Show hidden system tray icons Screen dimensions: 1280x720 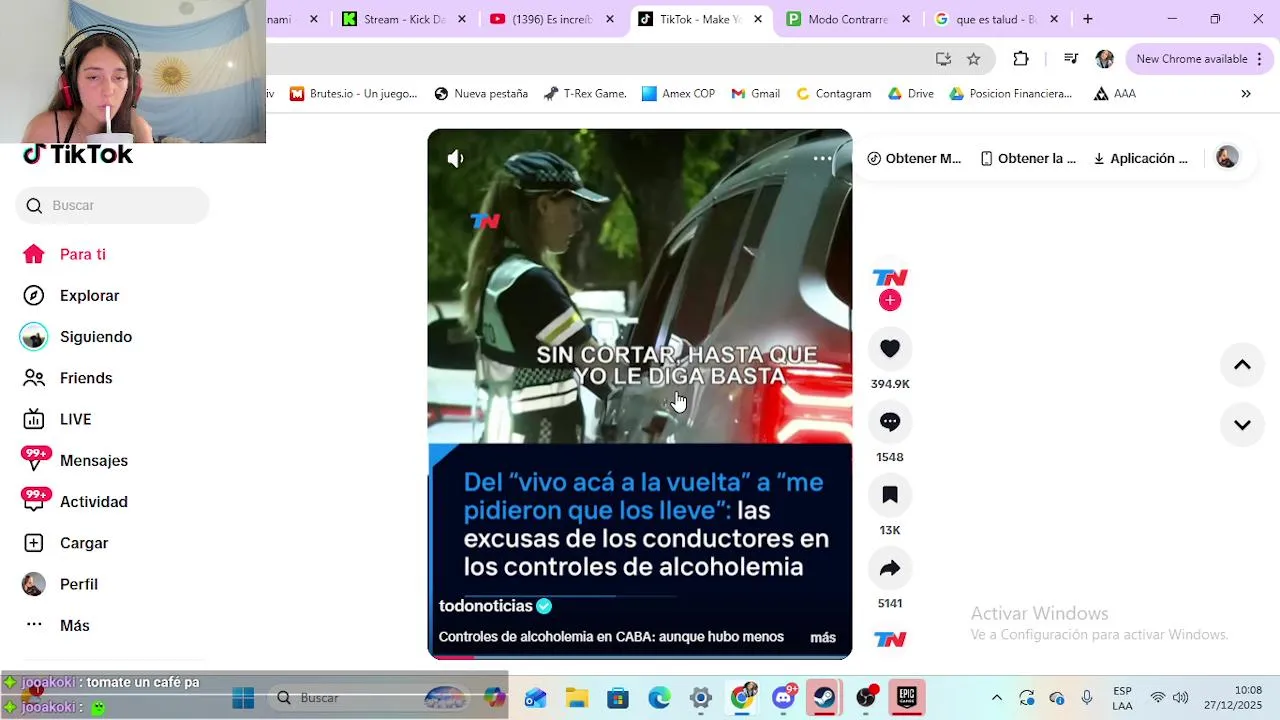click(x=997, y=698)
